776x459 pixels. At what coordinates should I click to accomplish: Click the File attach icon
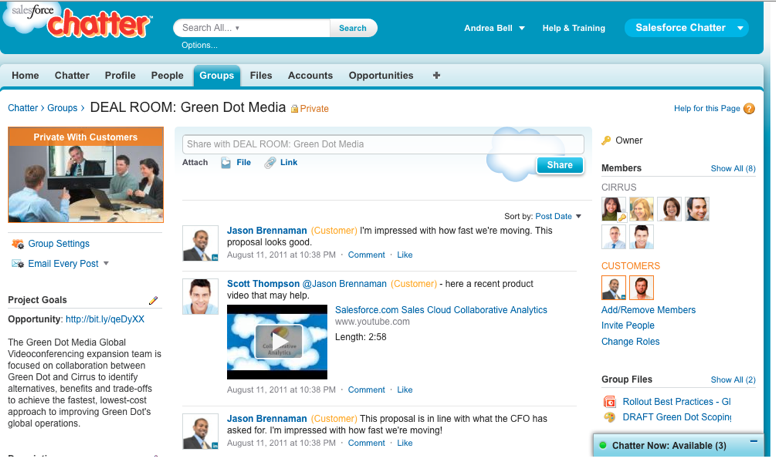[x=226, y=163]
